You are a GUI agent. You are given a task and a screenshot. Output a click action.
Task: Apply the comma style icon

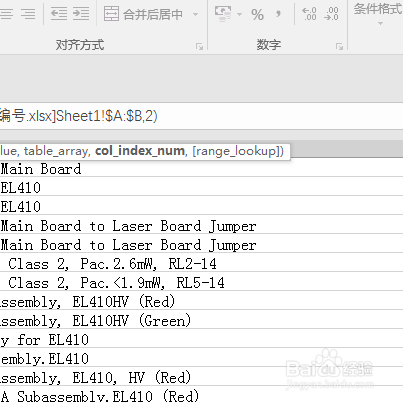click(278, 14)
